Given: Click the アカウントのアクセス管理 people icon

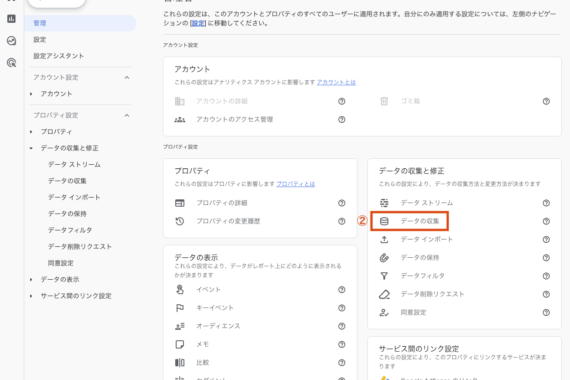Looking at the screenshot, I should (180, 120).
